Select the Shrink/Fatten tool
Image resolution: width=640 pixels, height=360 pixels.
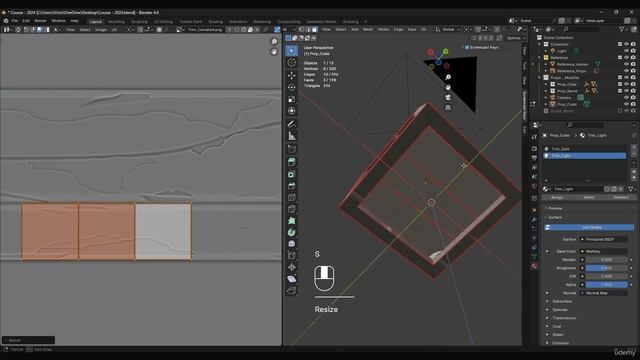[x=291, y=267]
